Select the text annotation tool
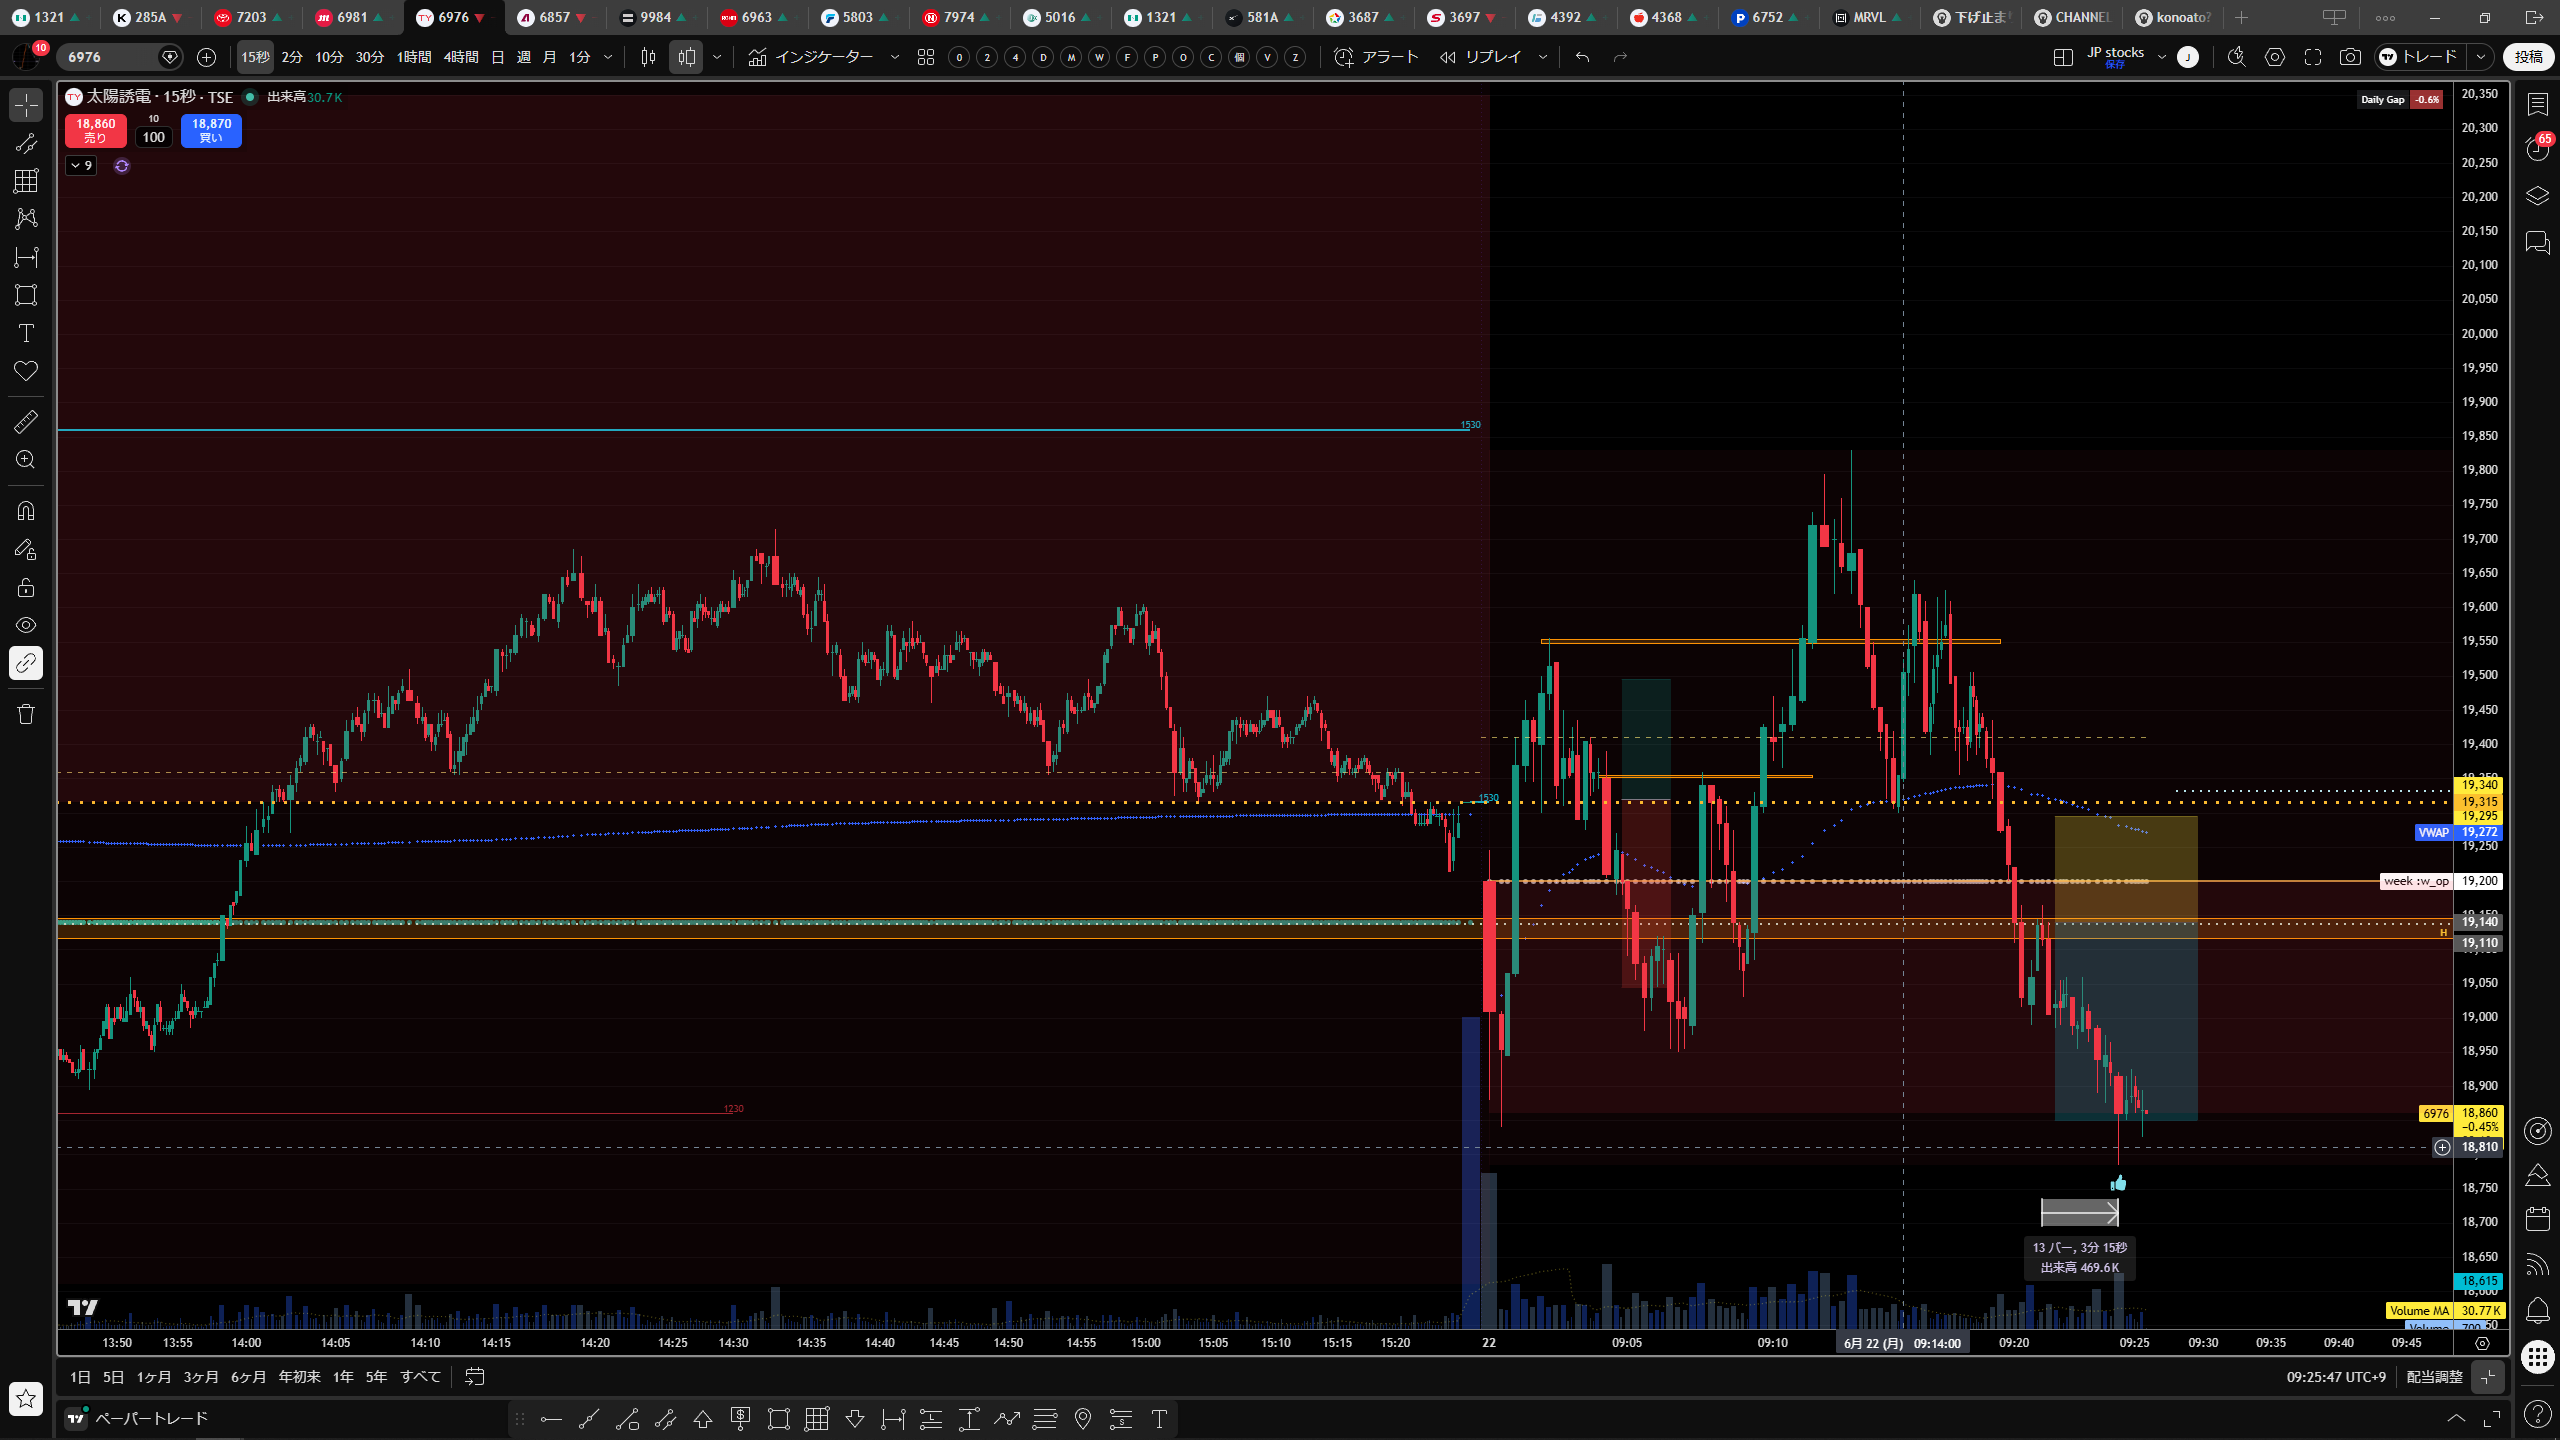 (x=26, y=333)
